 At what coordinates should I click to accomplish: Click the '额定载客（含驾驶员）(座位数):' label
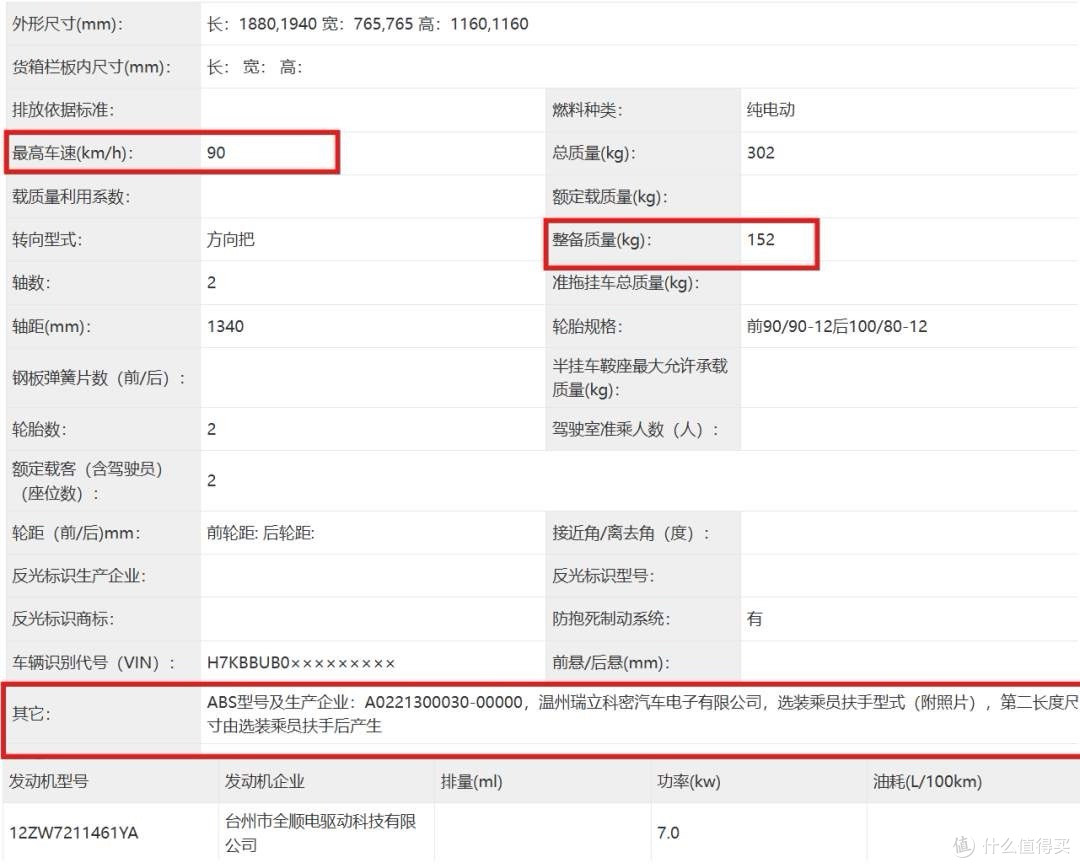[87, 481]
